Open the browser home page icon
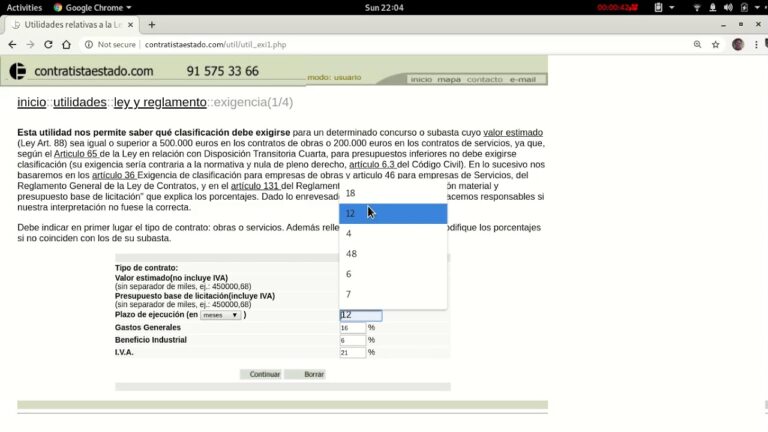Screen dimensions: 768x432 (66, 45)
